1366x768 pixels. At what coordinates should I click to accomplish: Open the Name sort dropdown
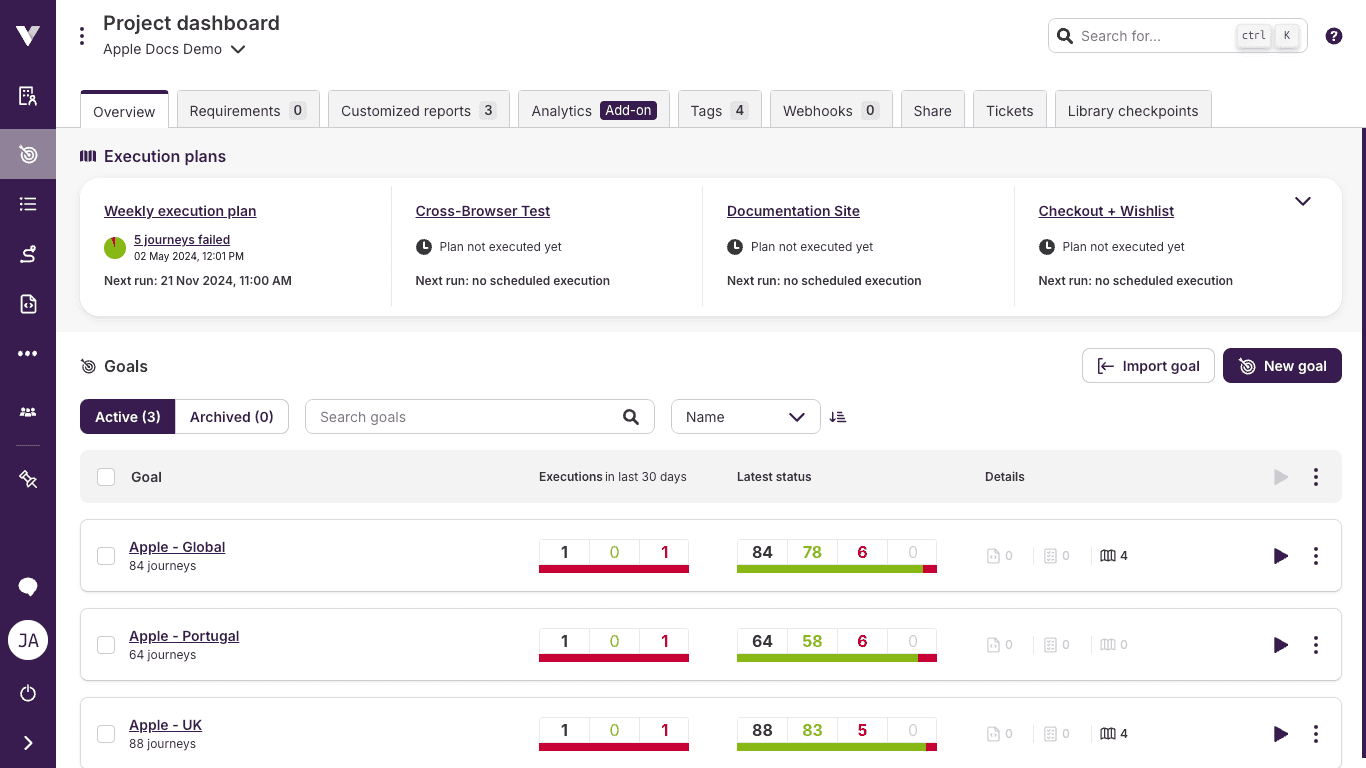coord(745,416)
